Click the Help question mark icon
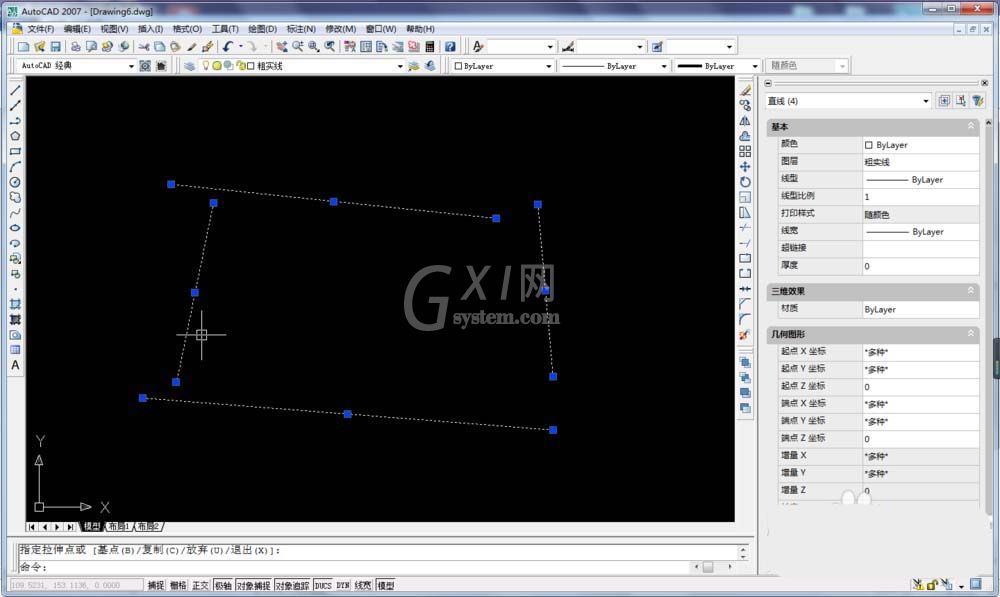 point(450,47)
